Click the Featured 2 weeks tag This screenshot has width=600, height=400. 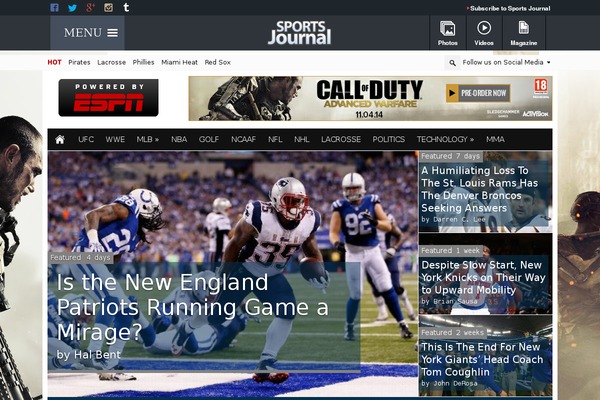[453, 333]
